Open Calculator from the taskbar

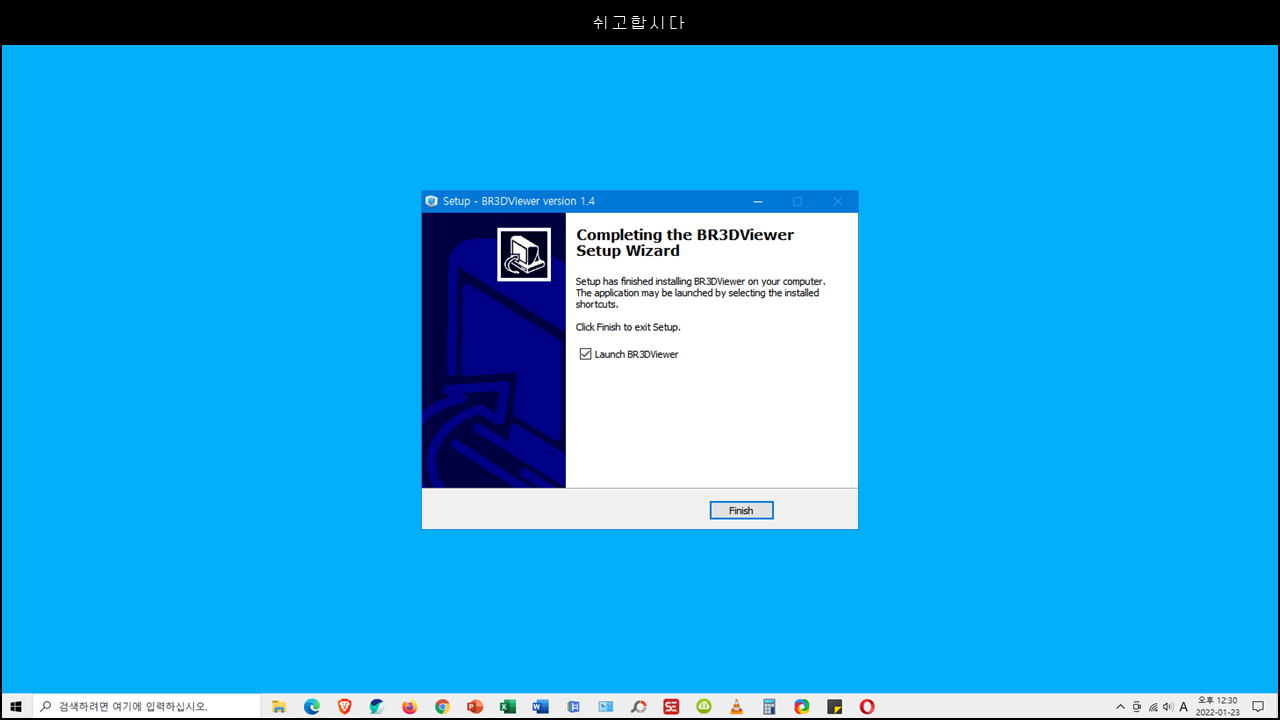769,706
